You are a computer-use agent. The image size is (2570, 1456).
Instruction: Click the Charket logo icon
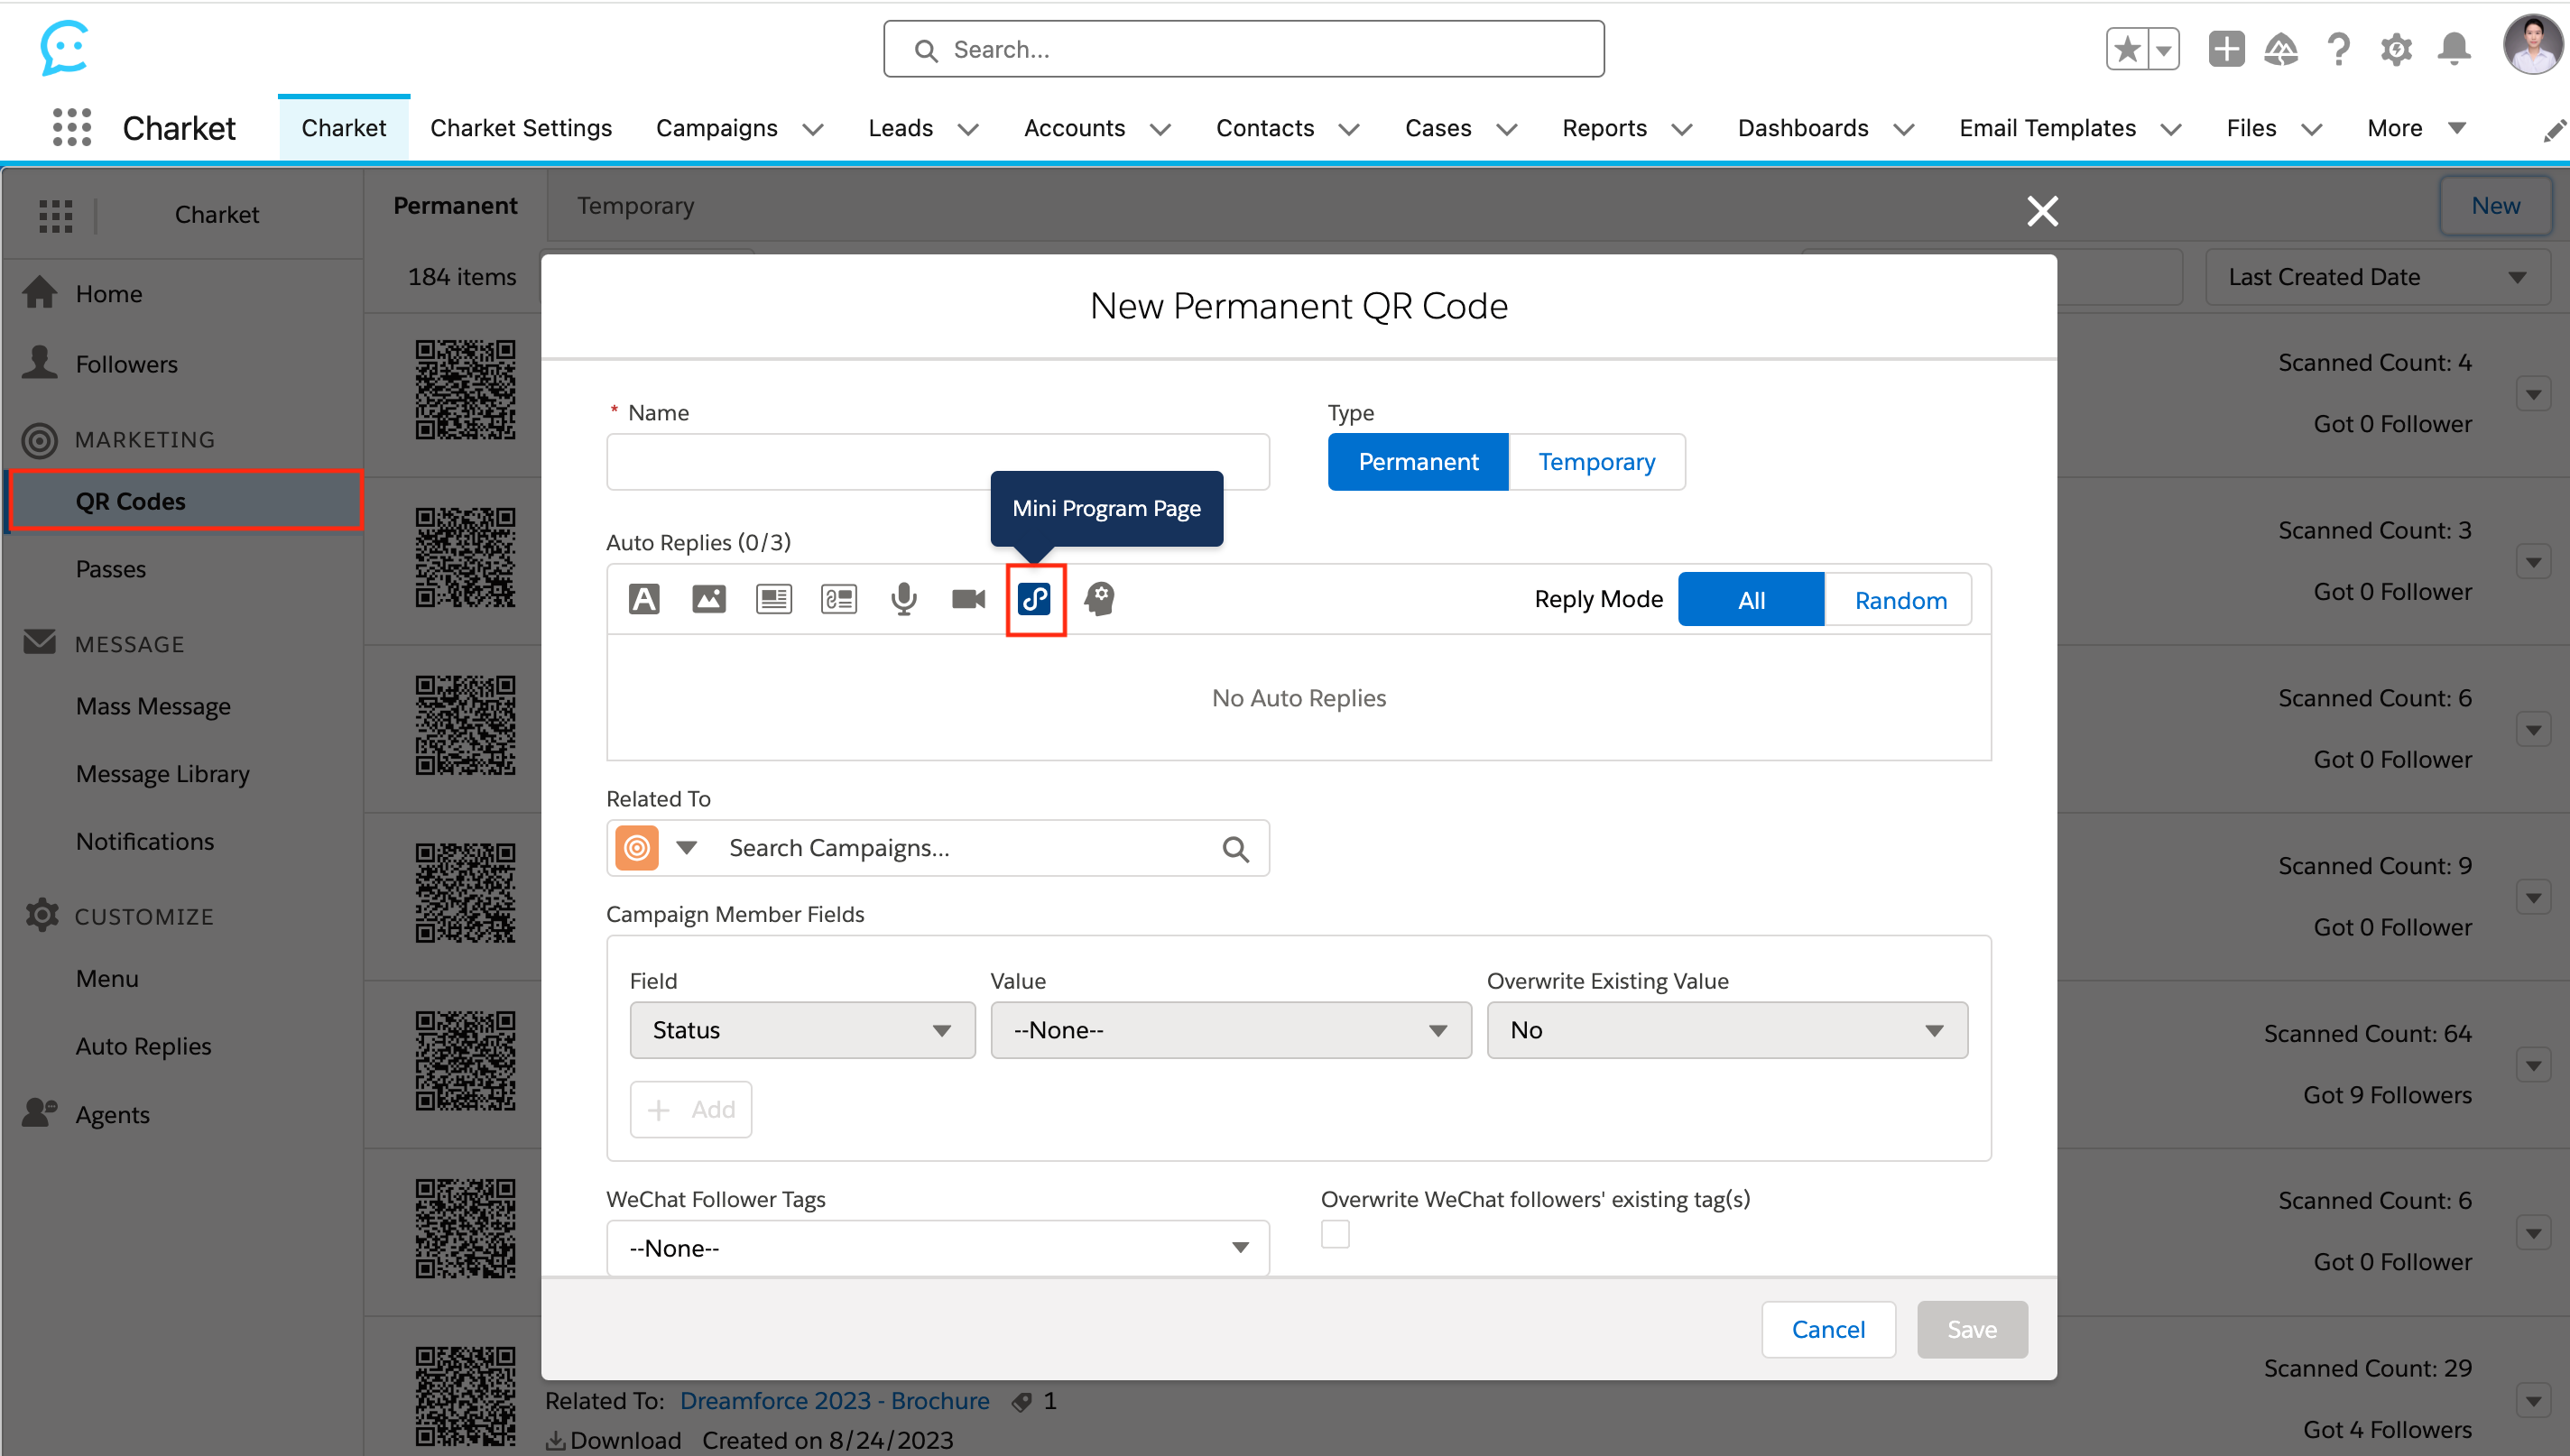65,48
